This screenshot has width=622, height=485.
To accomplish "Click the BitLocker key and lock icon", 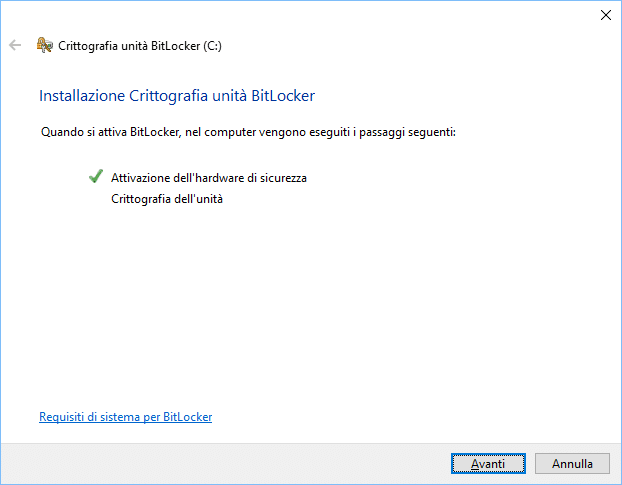I will (44, 45).
